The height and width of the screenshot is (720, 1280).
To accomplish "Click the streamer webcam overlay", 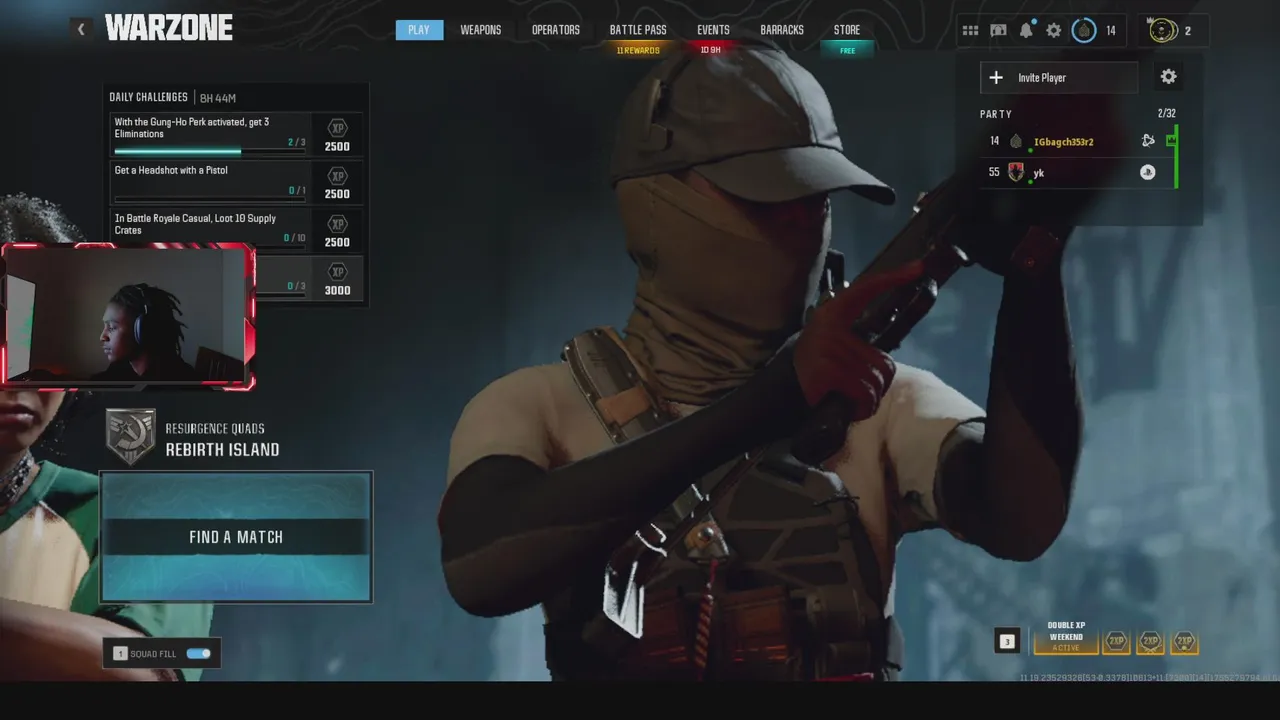I will click(x=128, y=315).
